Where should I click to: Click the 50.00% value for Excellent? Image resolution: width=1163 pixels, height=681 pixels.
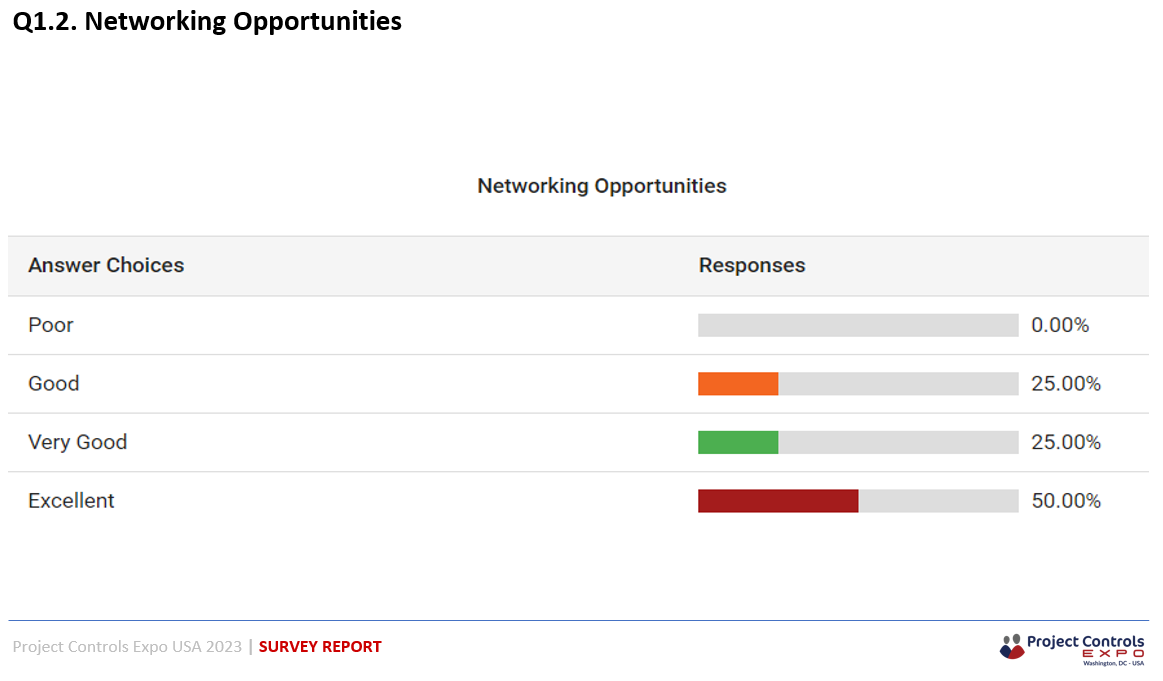[x=1066, y=501]
